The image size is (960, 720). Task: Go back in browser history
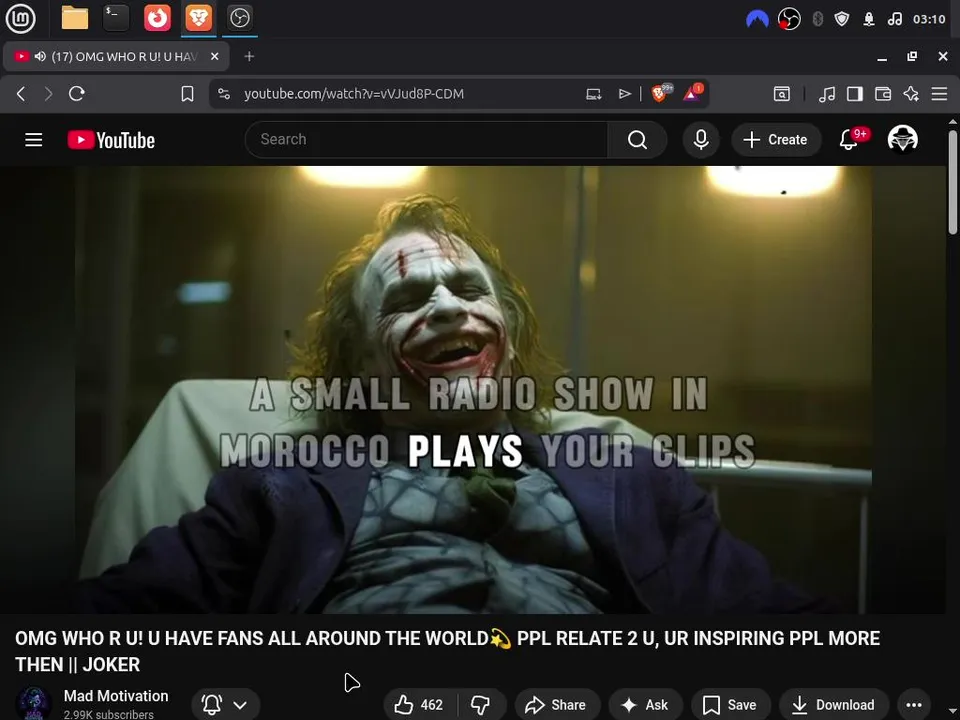click(x=21, y=94)
